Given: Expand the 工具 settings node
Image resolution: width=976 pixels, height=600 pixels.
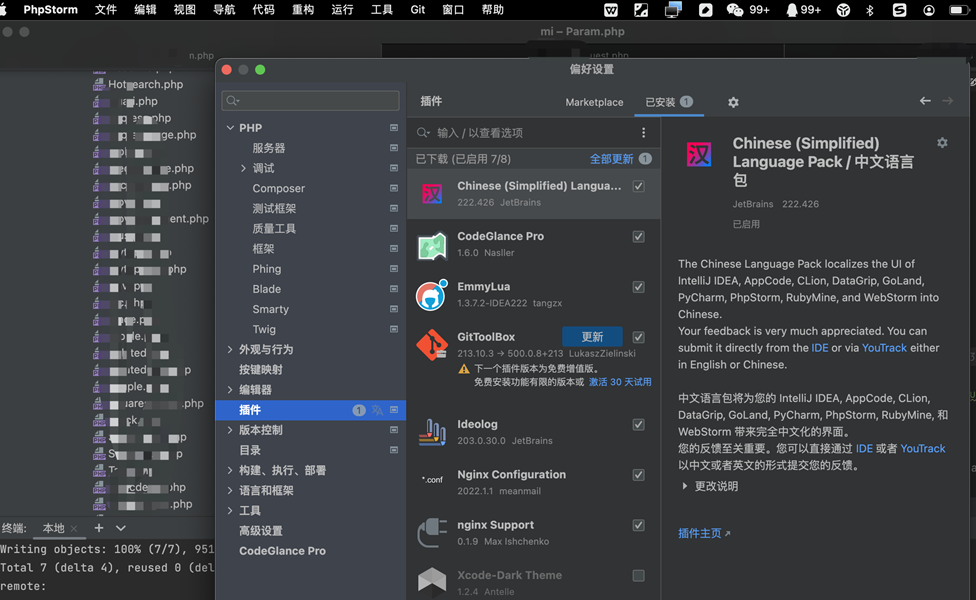Looking at the screenshot, I should point(230,510).
